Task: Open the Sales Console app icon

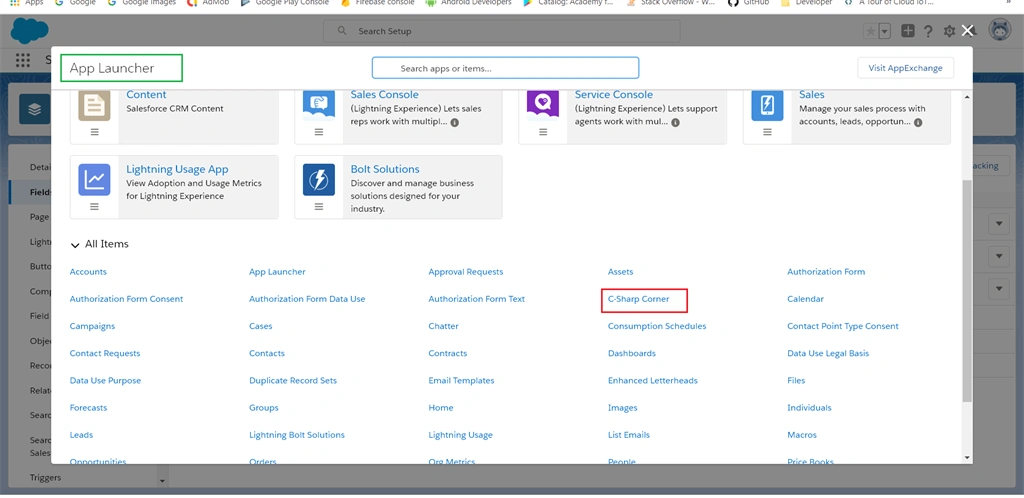Action: 319,106
